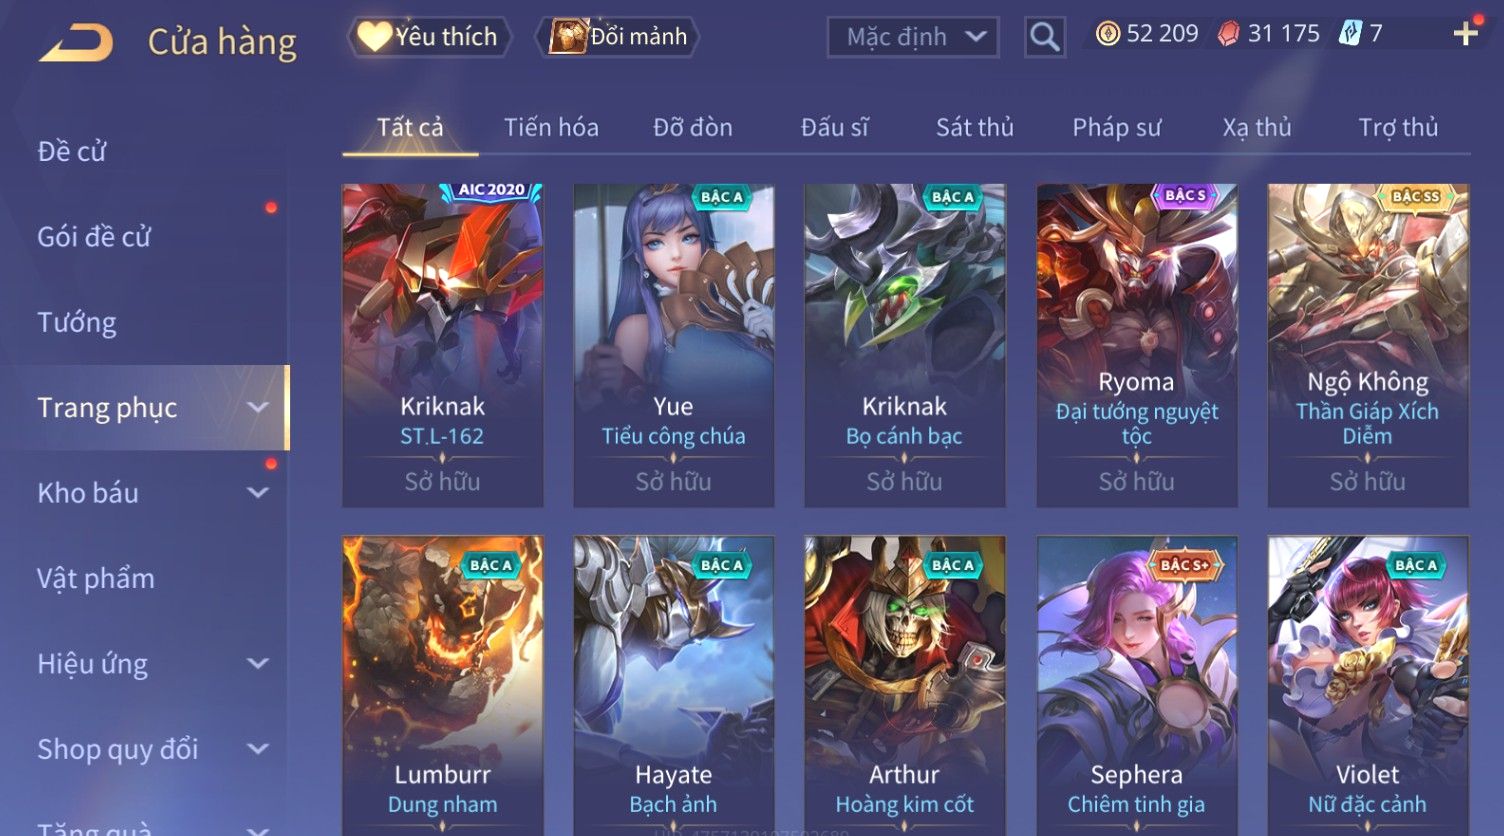Open the search magnifier icon

[x=1044, y=37]
